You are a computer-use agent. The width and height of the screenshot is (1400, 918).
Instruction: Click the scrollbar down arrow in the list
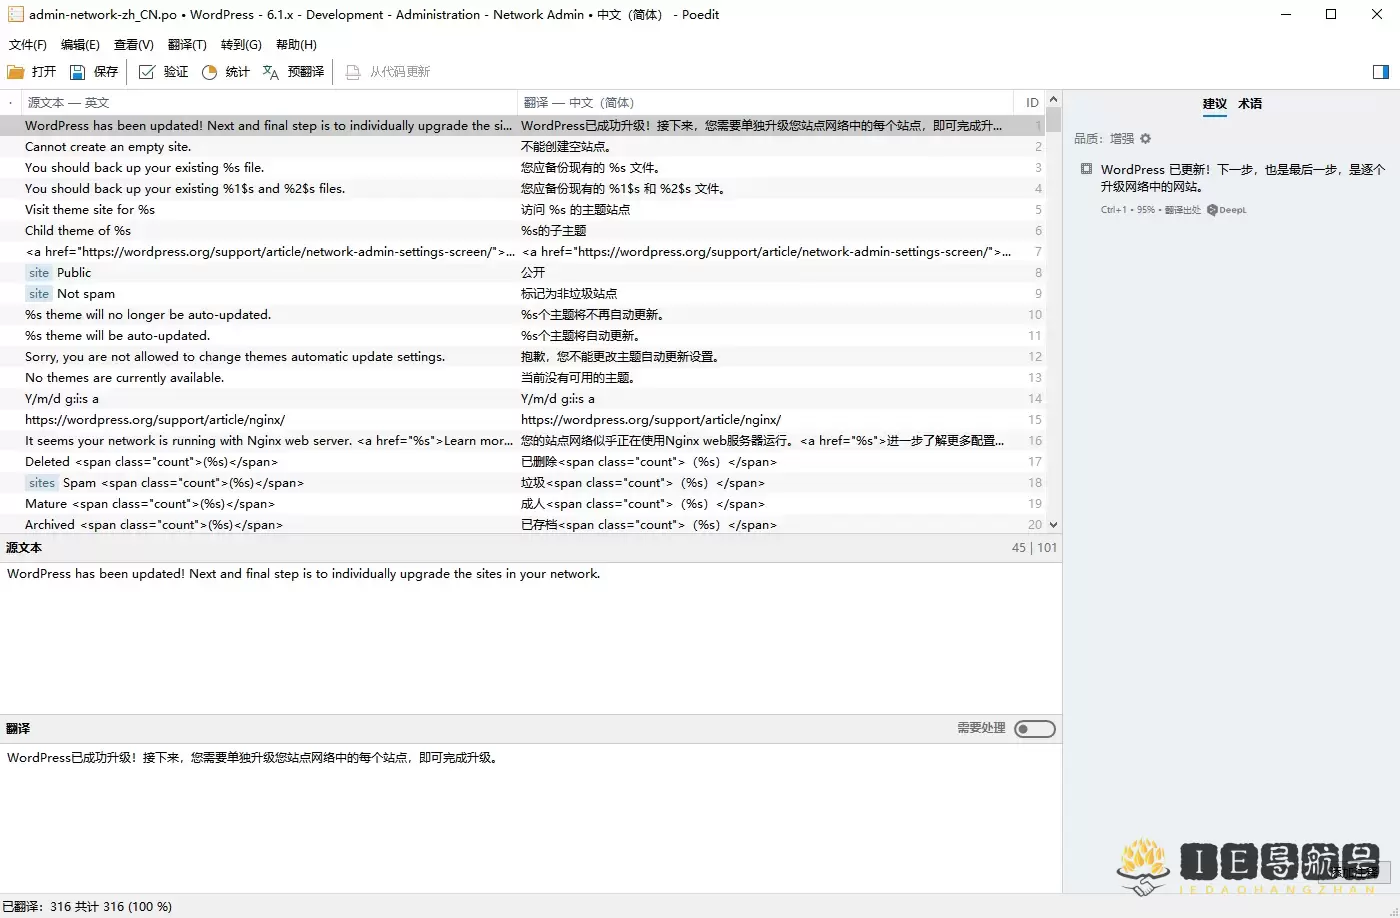click(x=1054, y=525)
